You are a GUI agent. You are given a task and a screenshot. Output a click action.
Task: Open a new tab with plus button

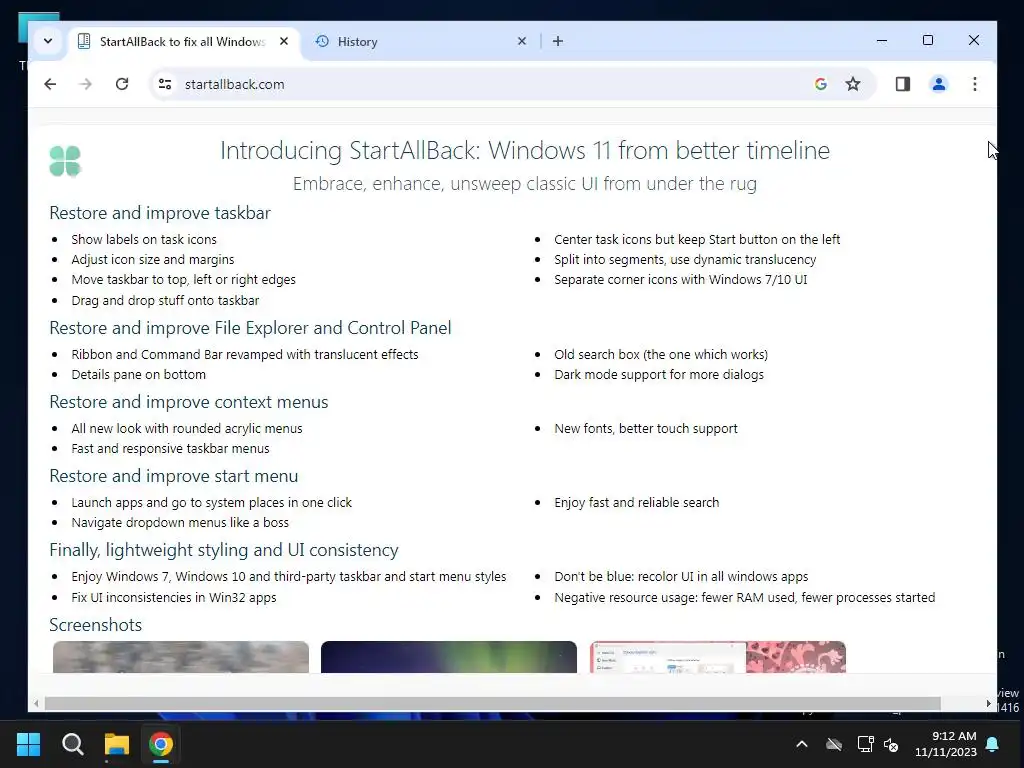558,41
